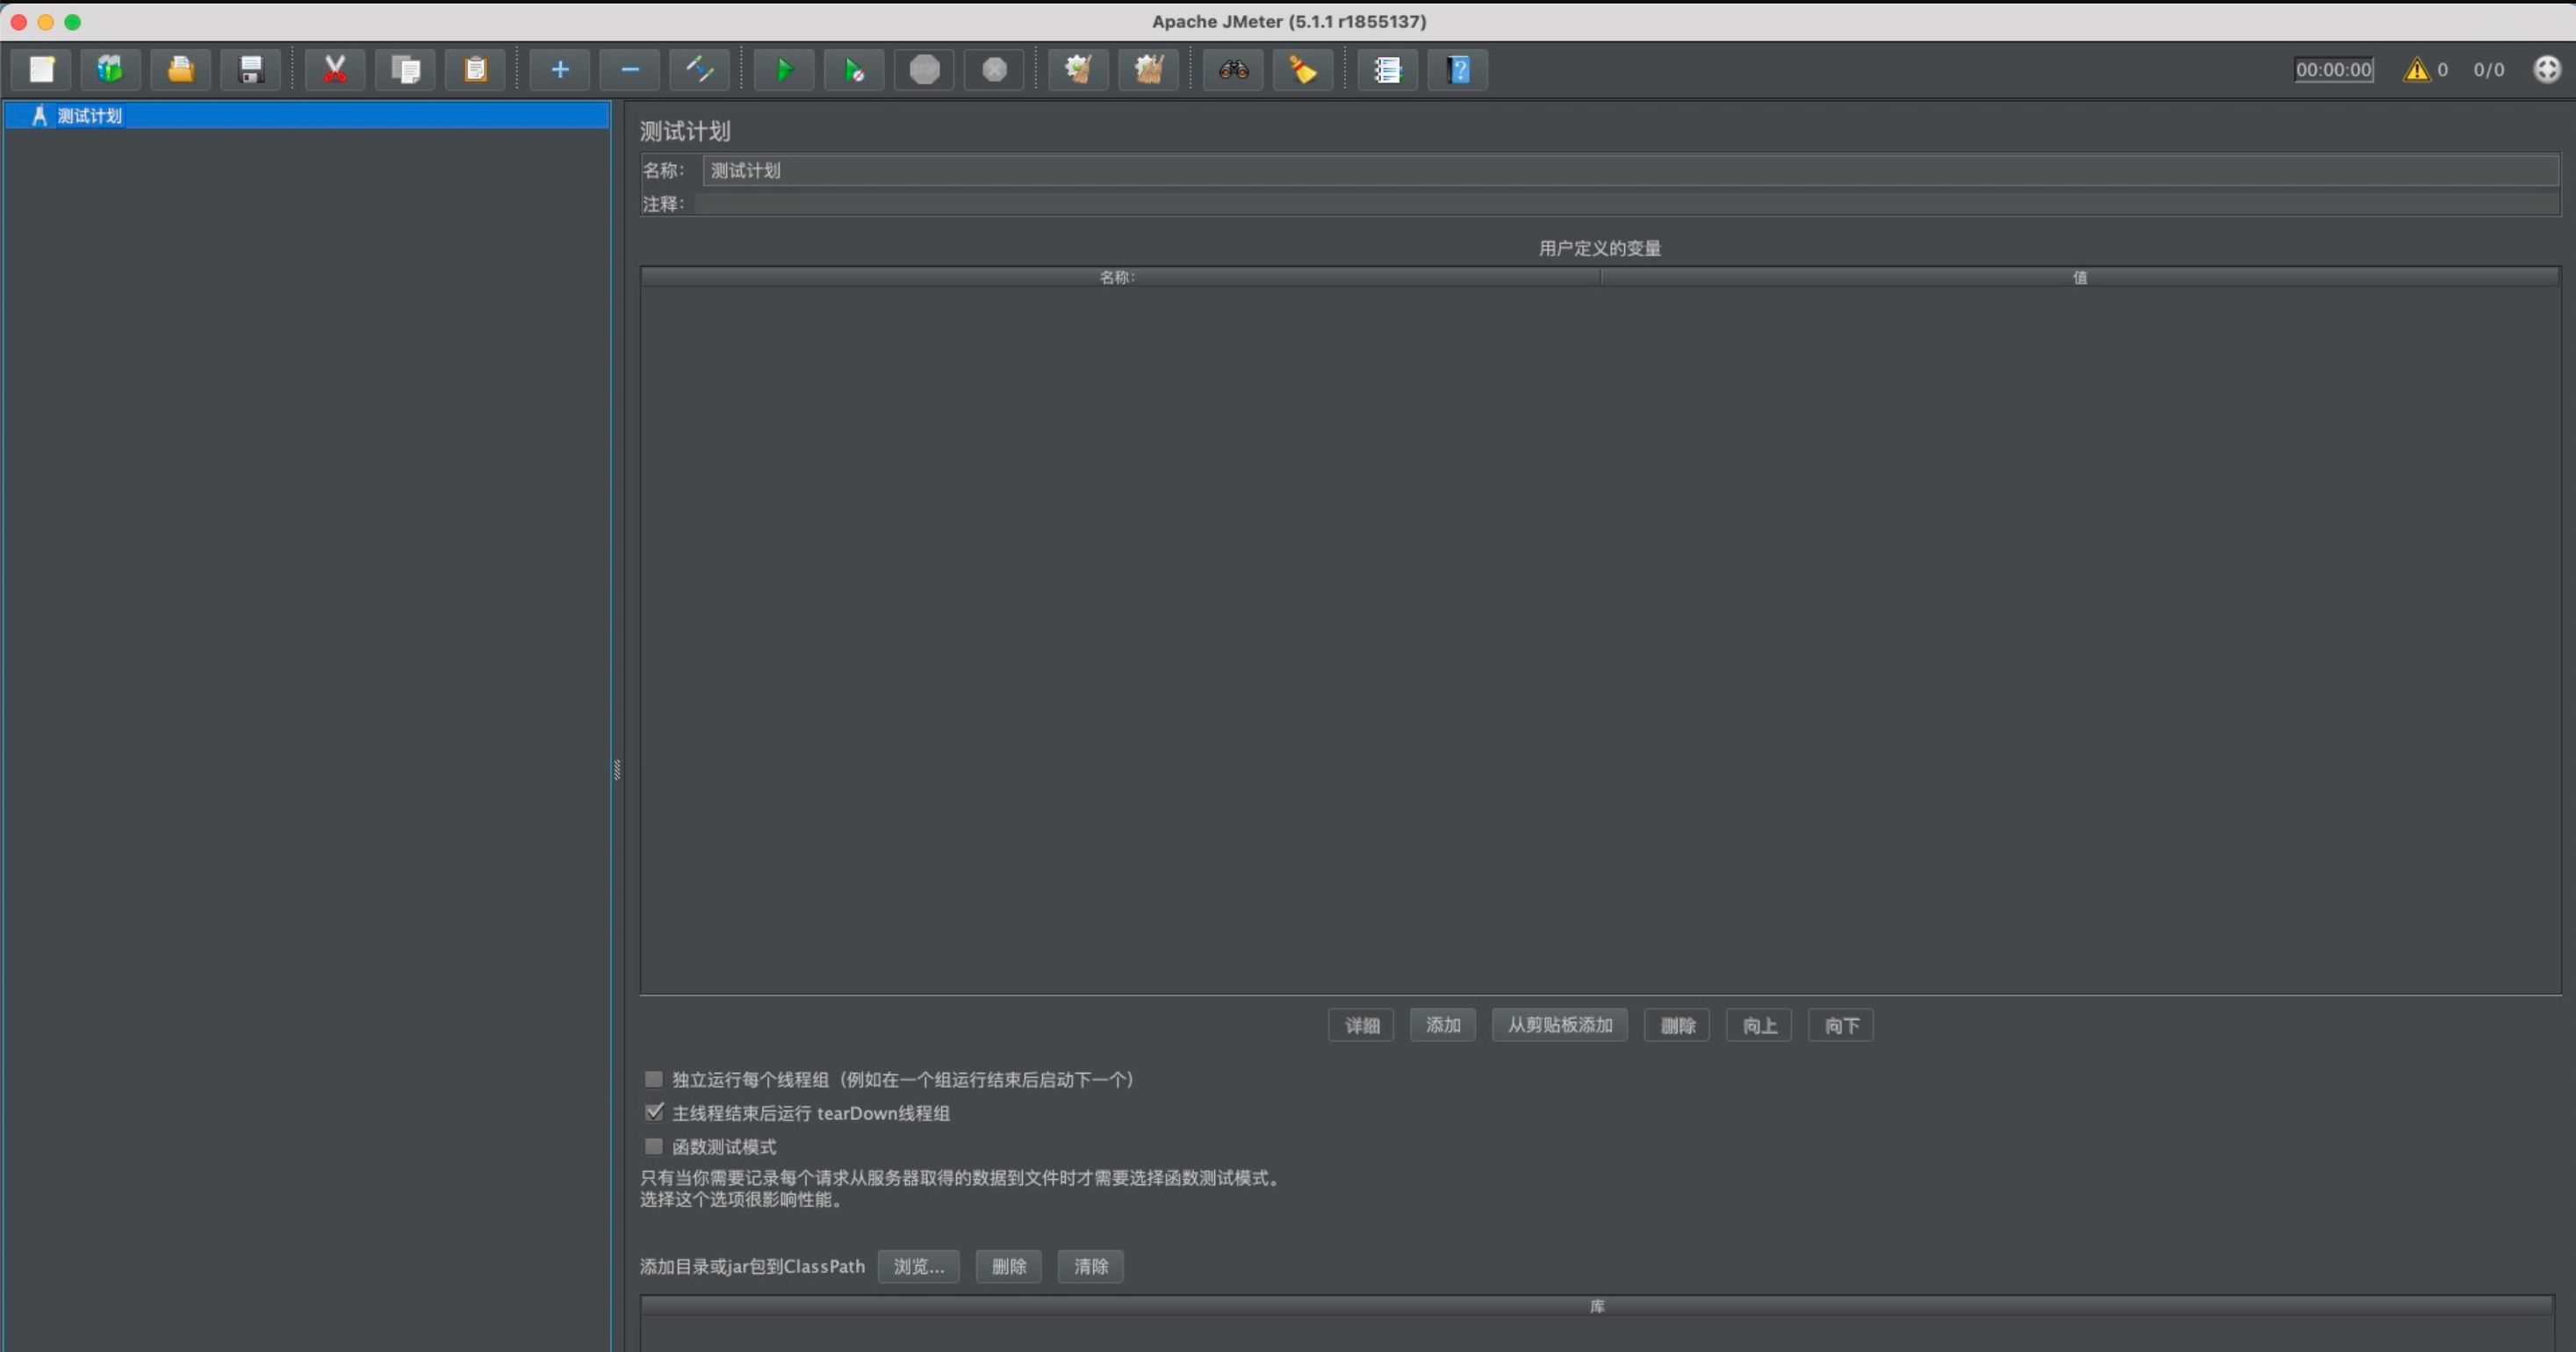Image resolution: width=2576 pixels, height=1352 pixels.
Task: Click the 清除 ClassPath button
Action: pyautogui.click(x=1091, y=1266)
